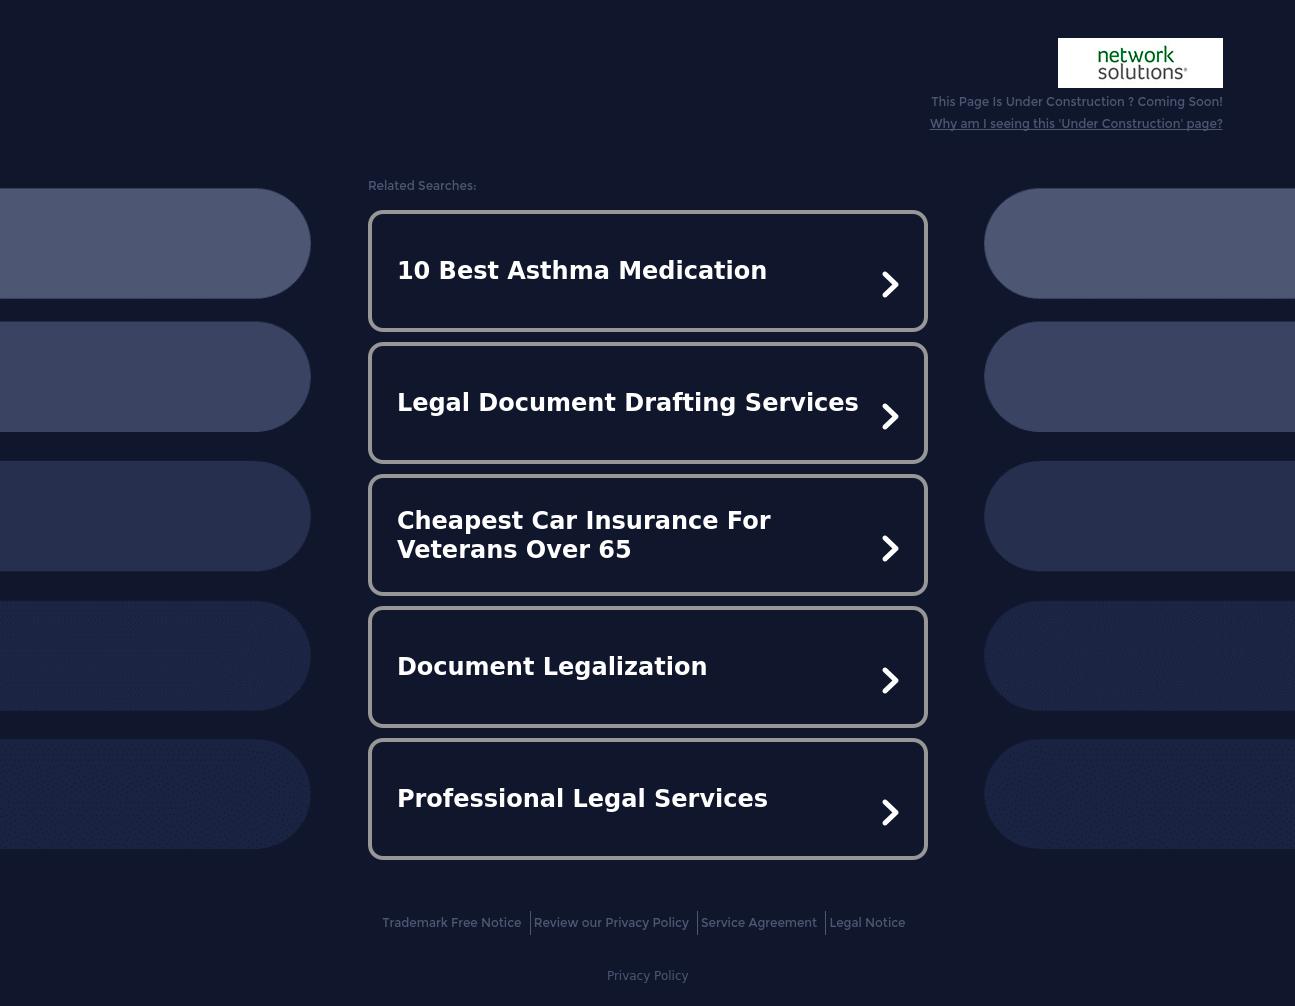Click the Legal Notice footer link

click(x=867, y=922)
